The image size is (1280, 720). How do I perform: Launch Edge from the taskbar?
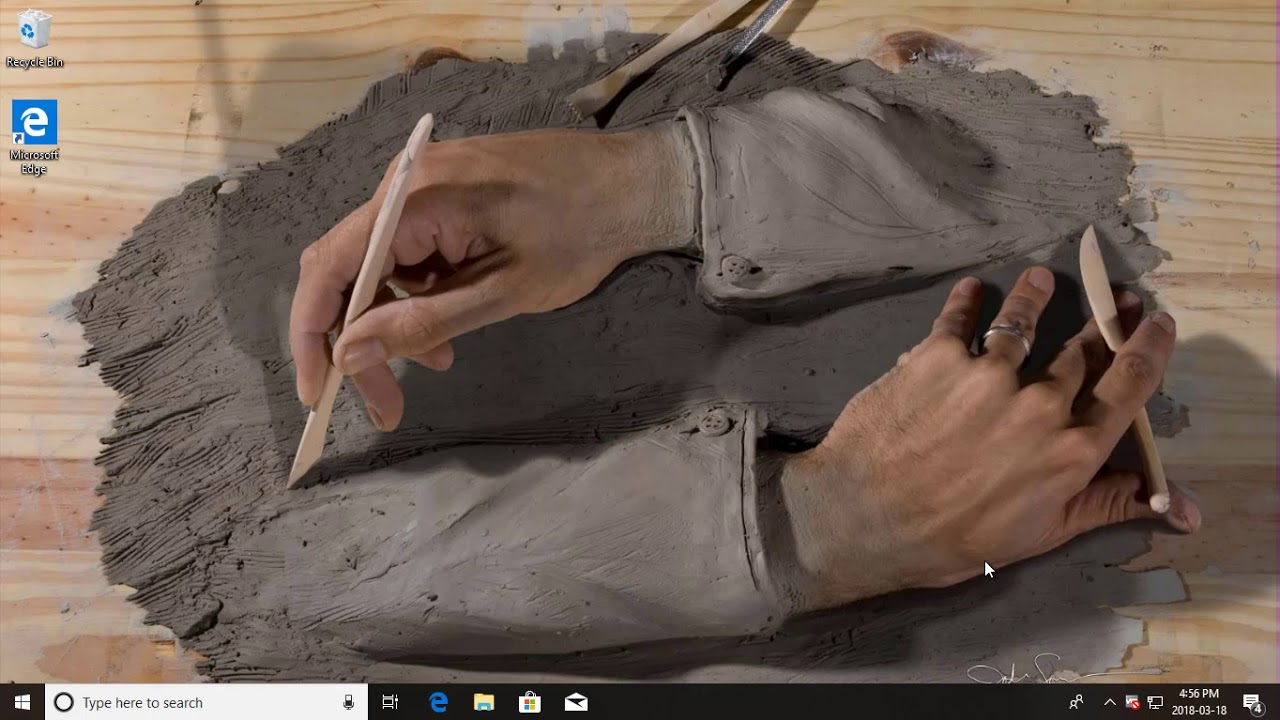point(438,702)
